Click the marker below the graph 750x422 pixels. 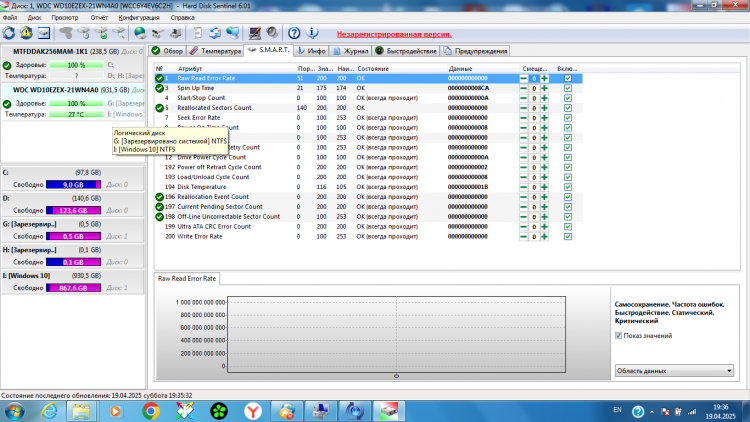click(396, 376)
